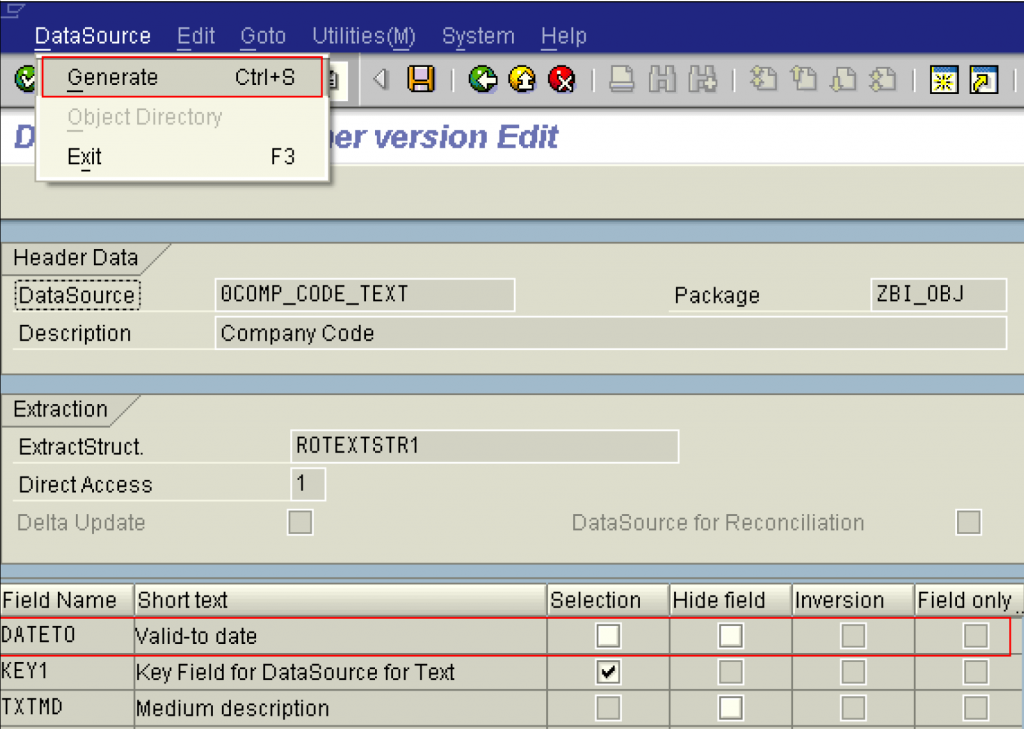
Task: Click the yellow Exit up-arrow icon
Action: point(522,80)
